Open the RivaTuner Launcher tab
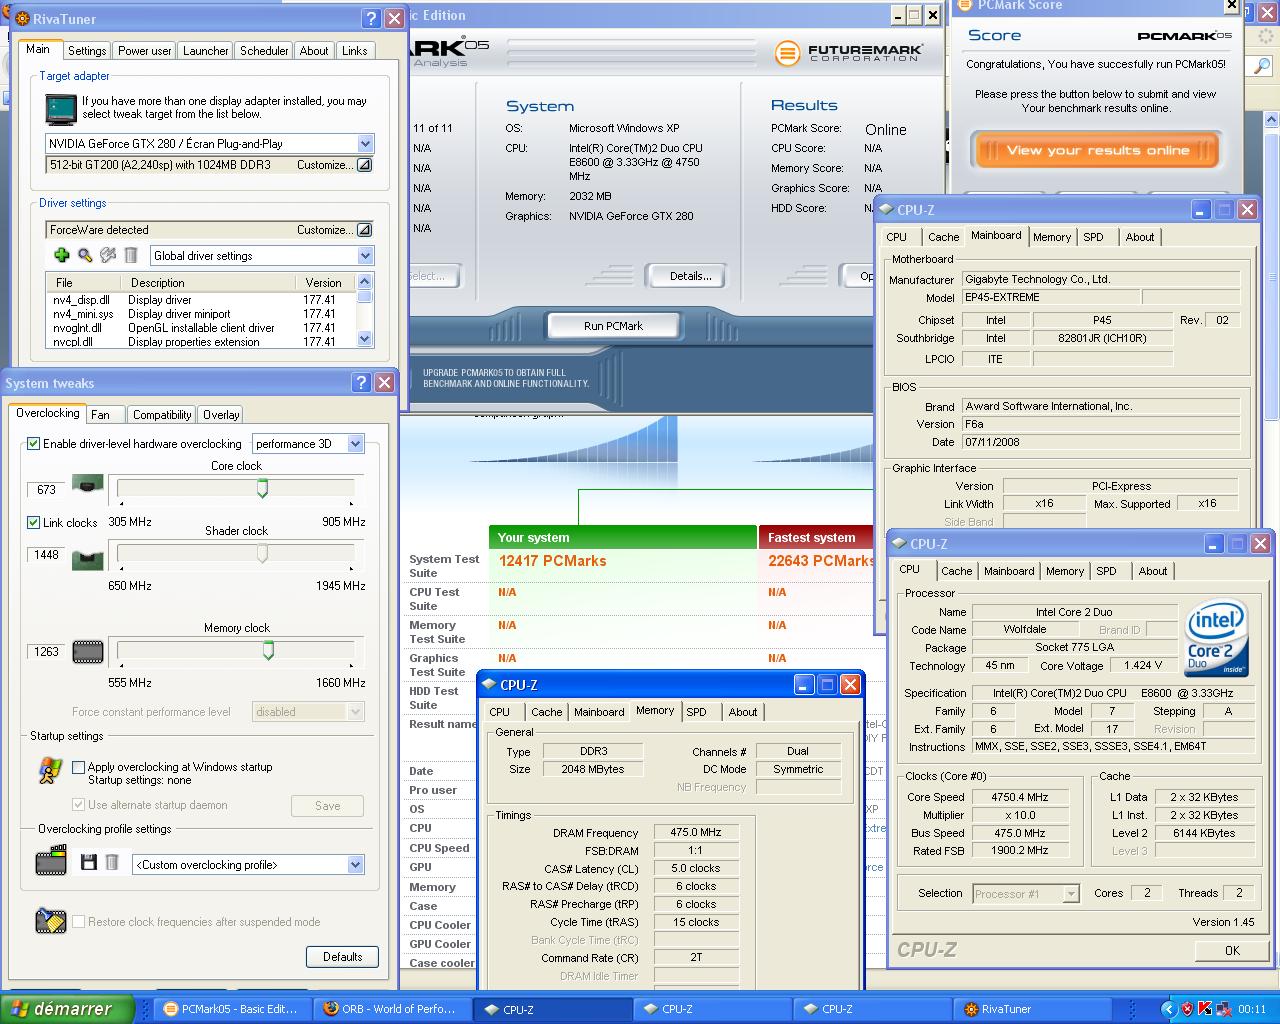 (x=205, y=51)
